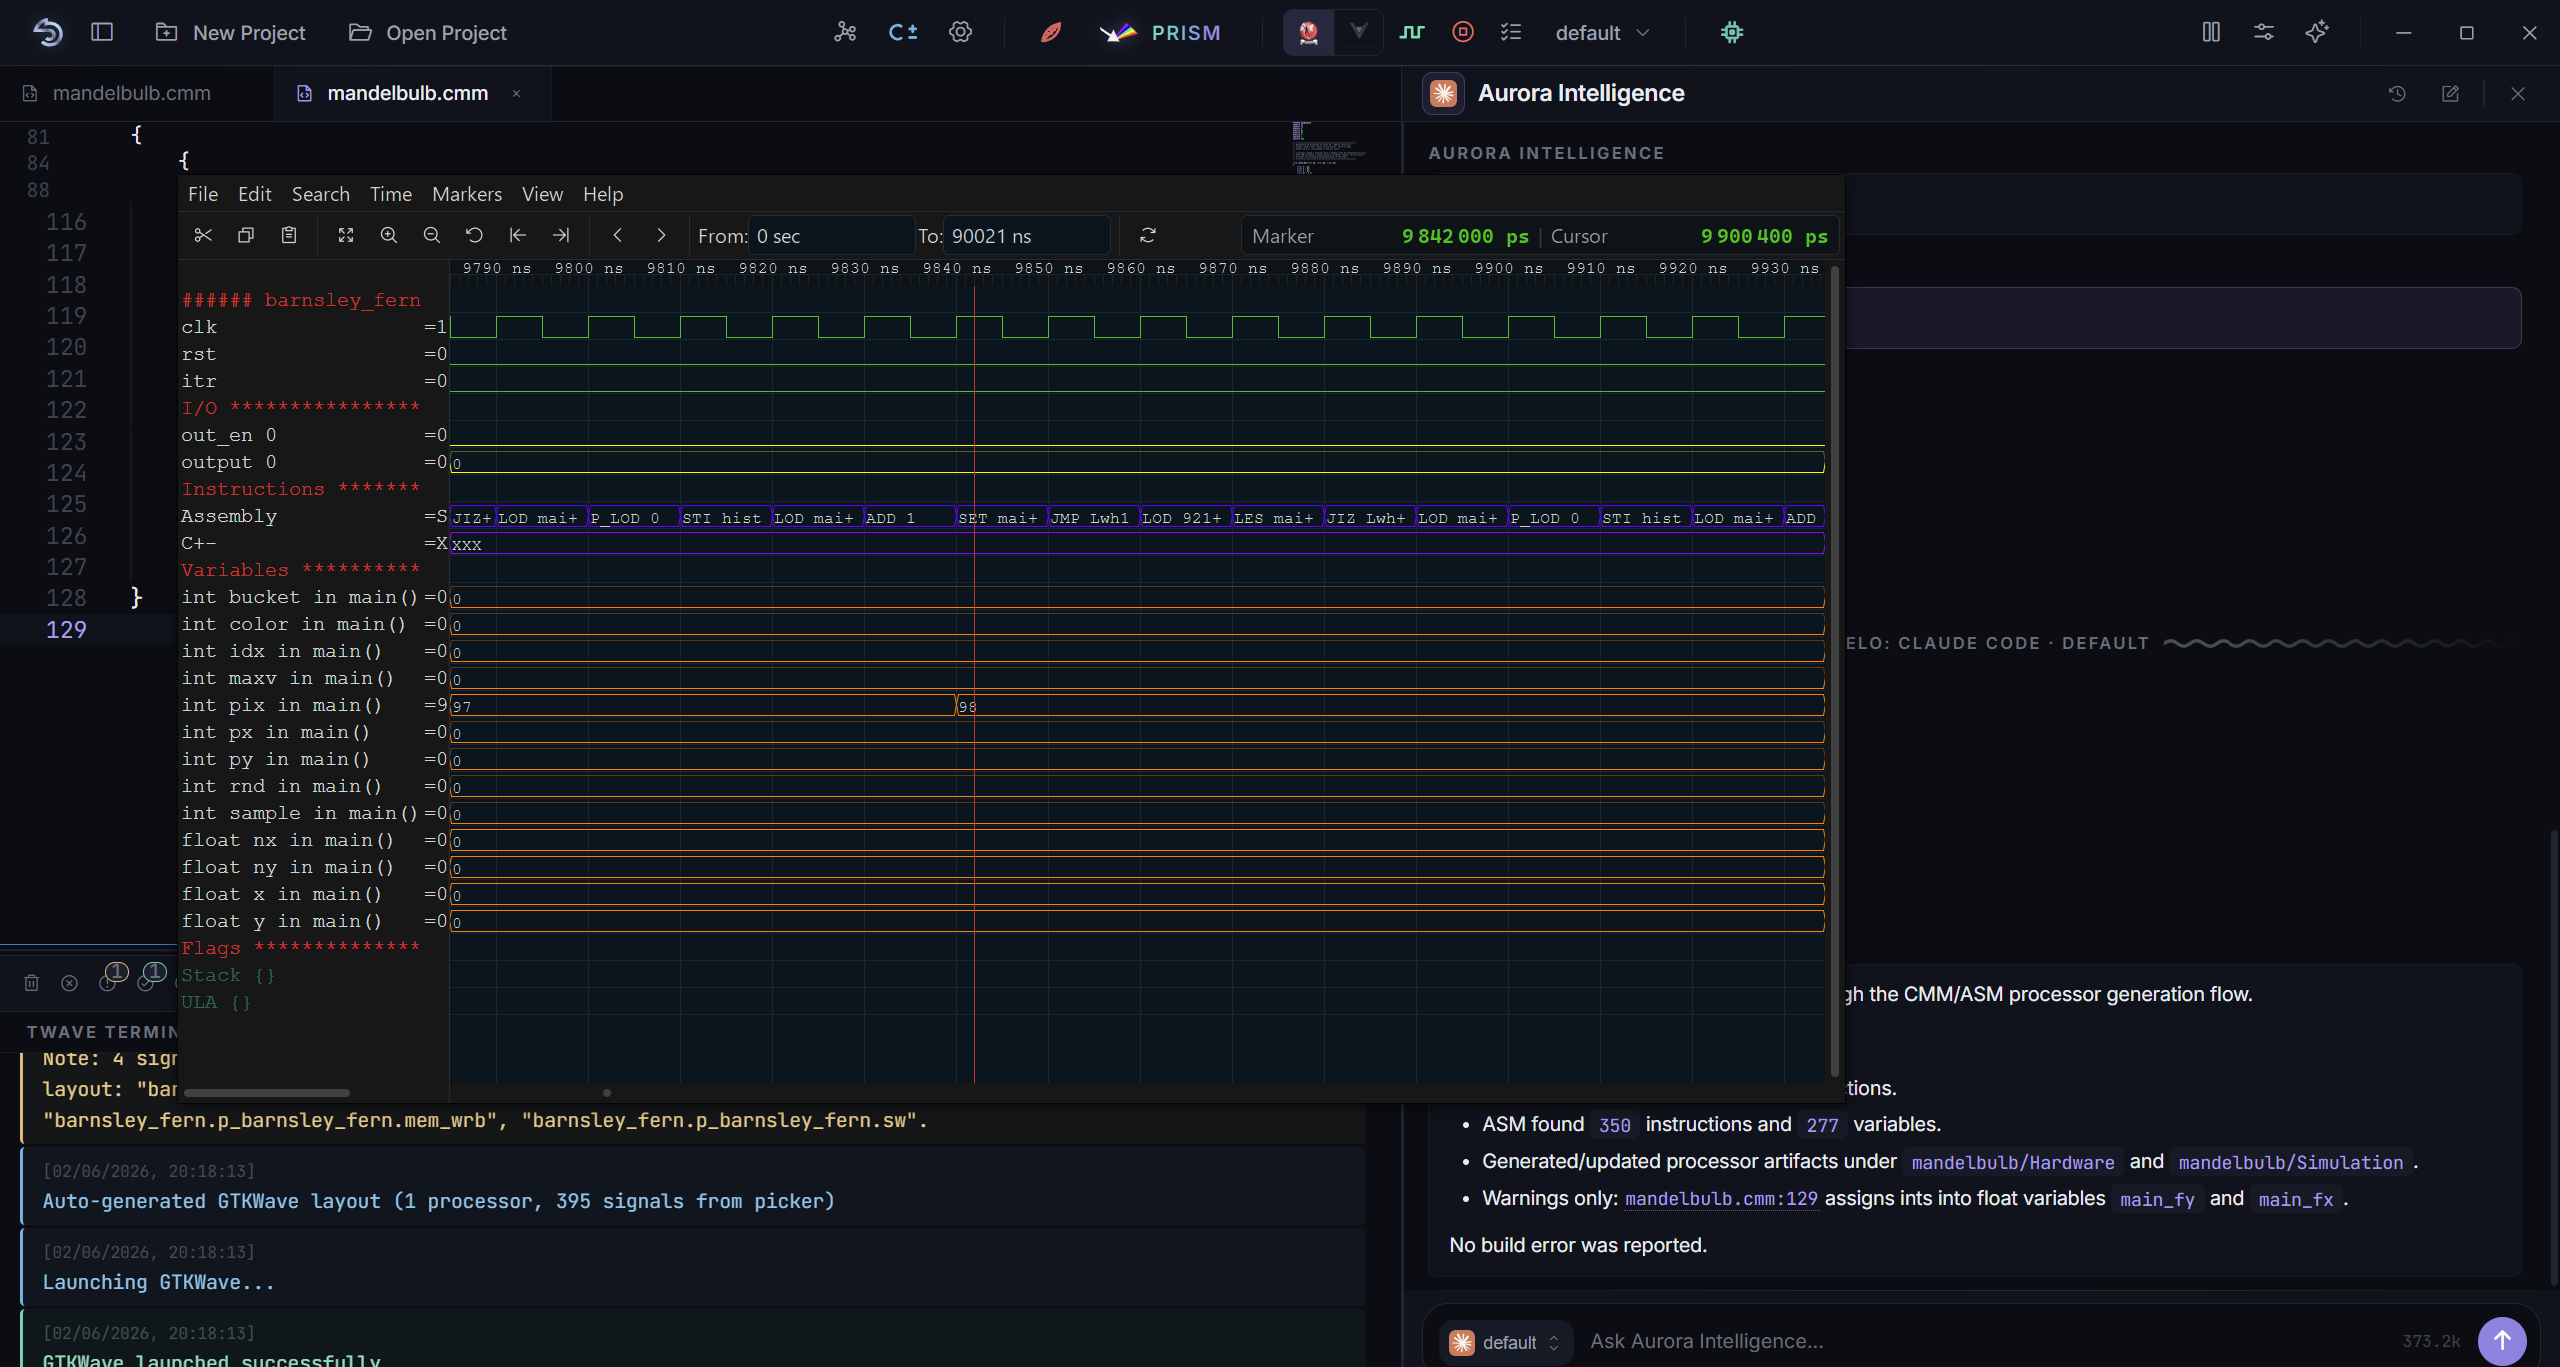Click the To time input field

click(1026, 236)
